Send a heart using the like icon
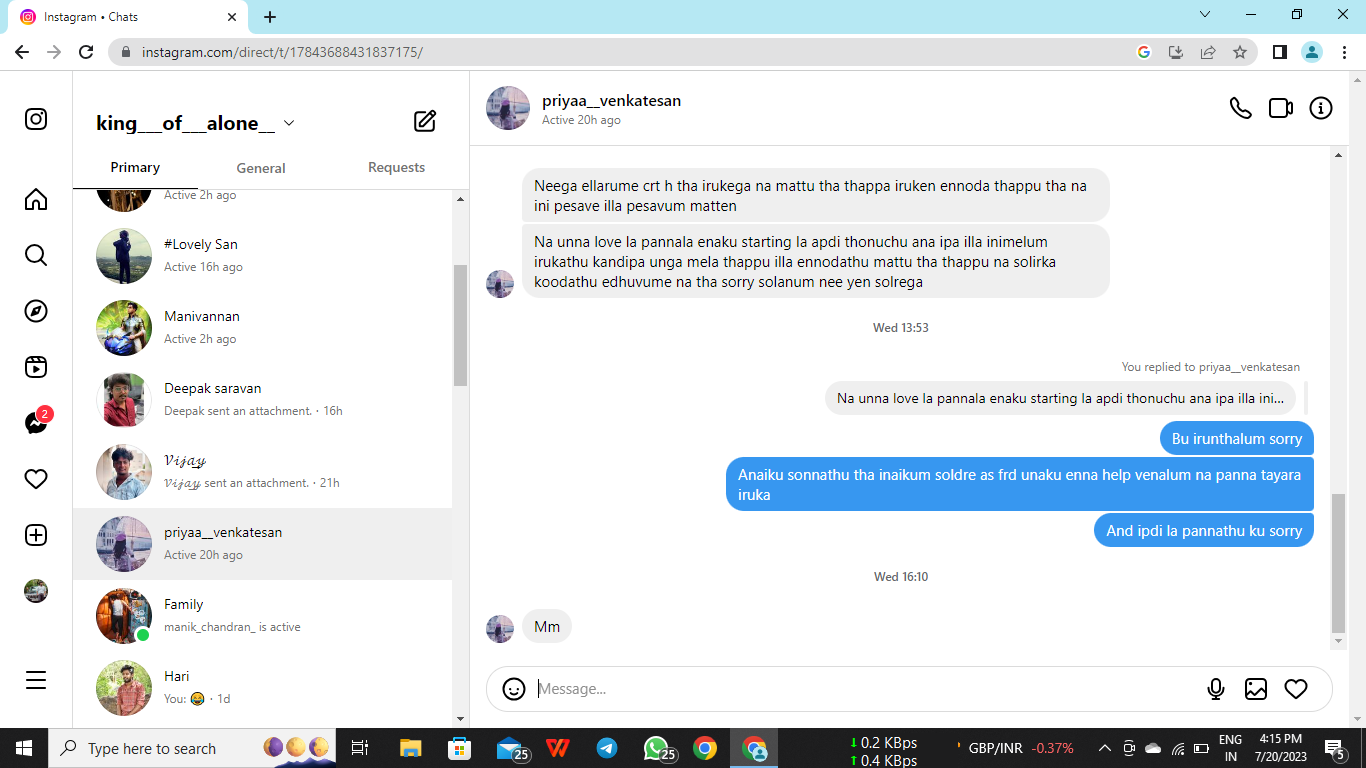This screenshot has width=1366, height=768. coord(1296,689)
